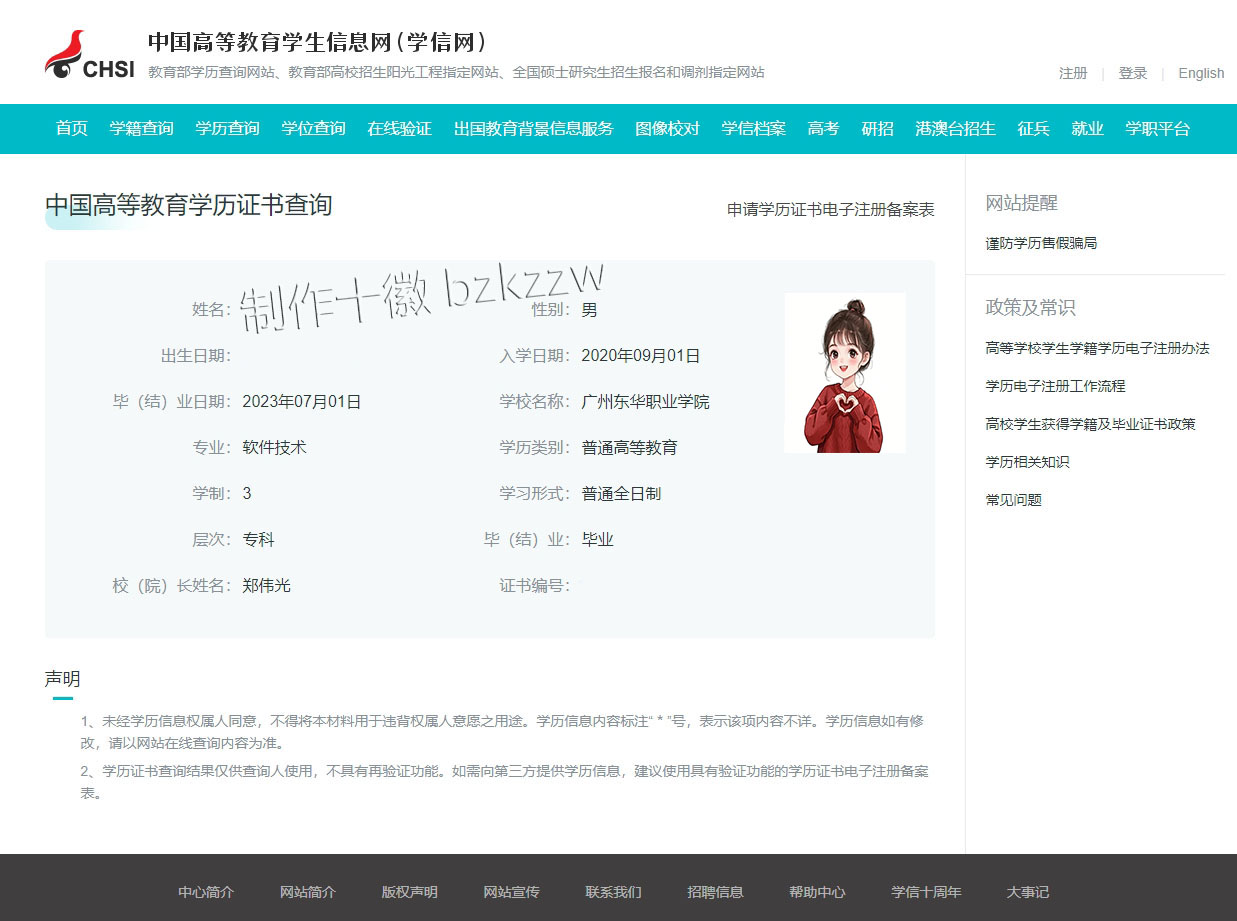Open 学位查询 section

pyautogui.click(x=313, y=128)
